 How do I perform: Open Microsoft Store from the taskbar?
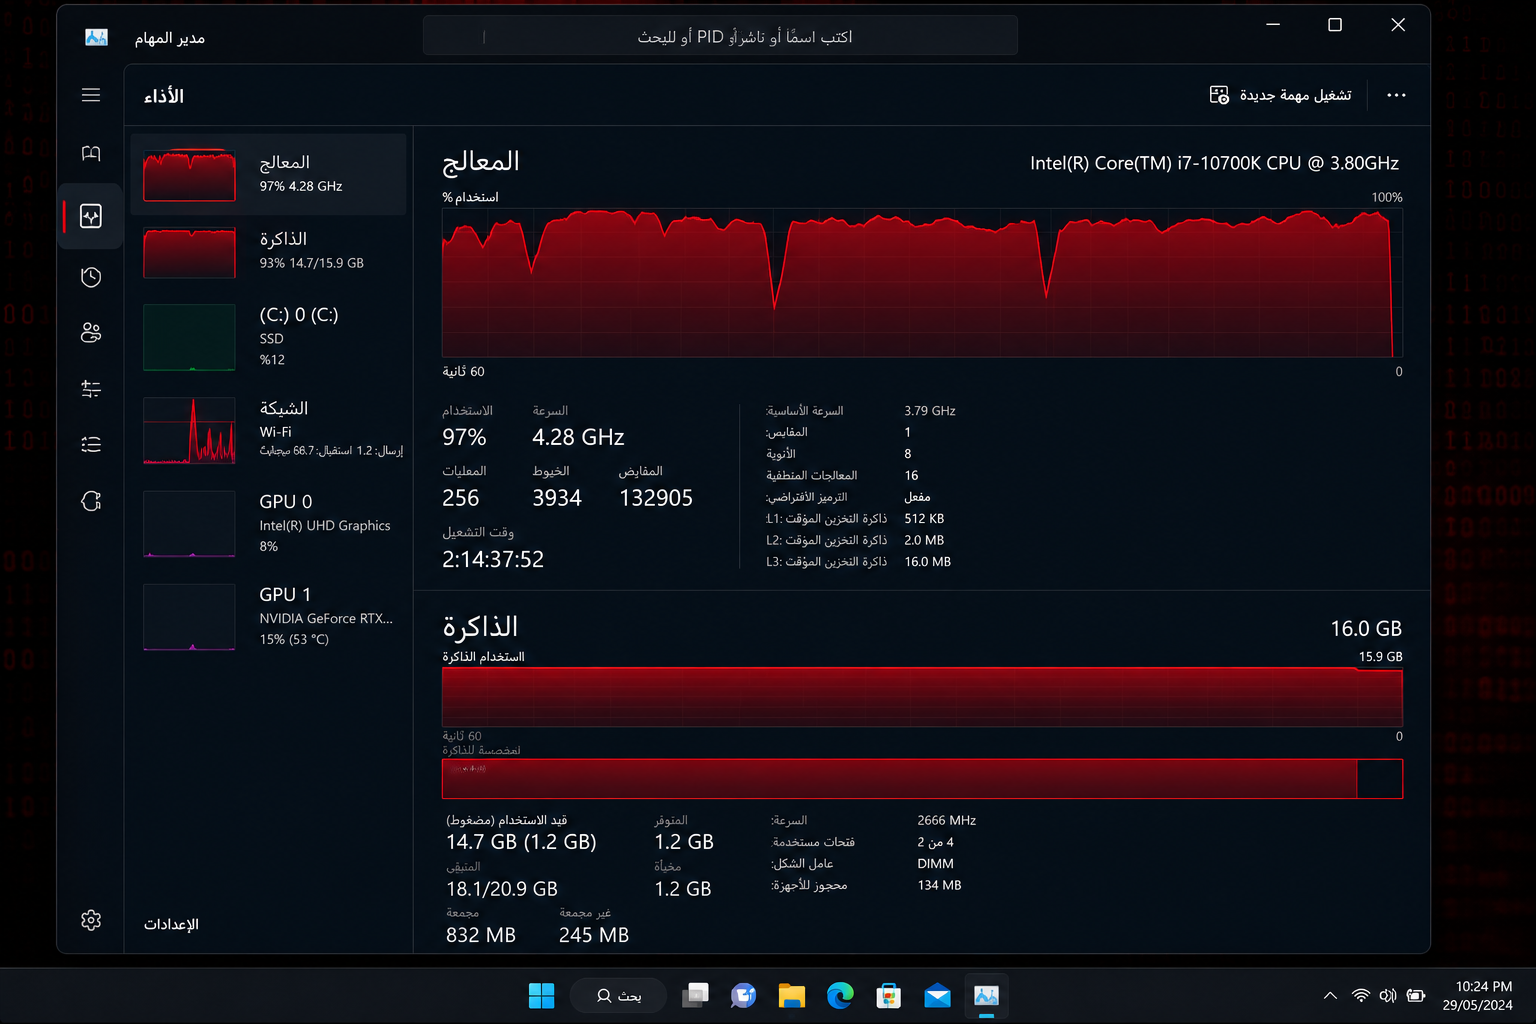(889, 996)
